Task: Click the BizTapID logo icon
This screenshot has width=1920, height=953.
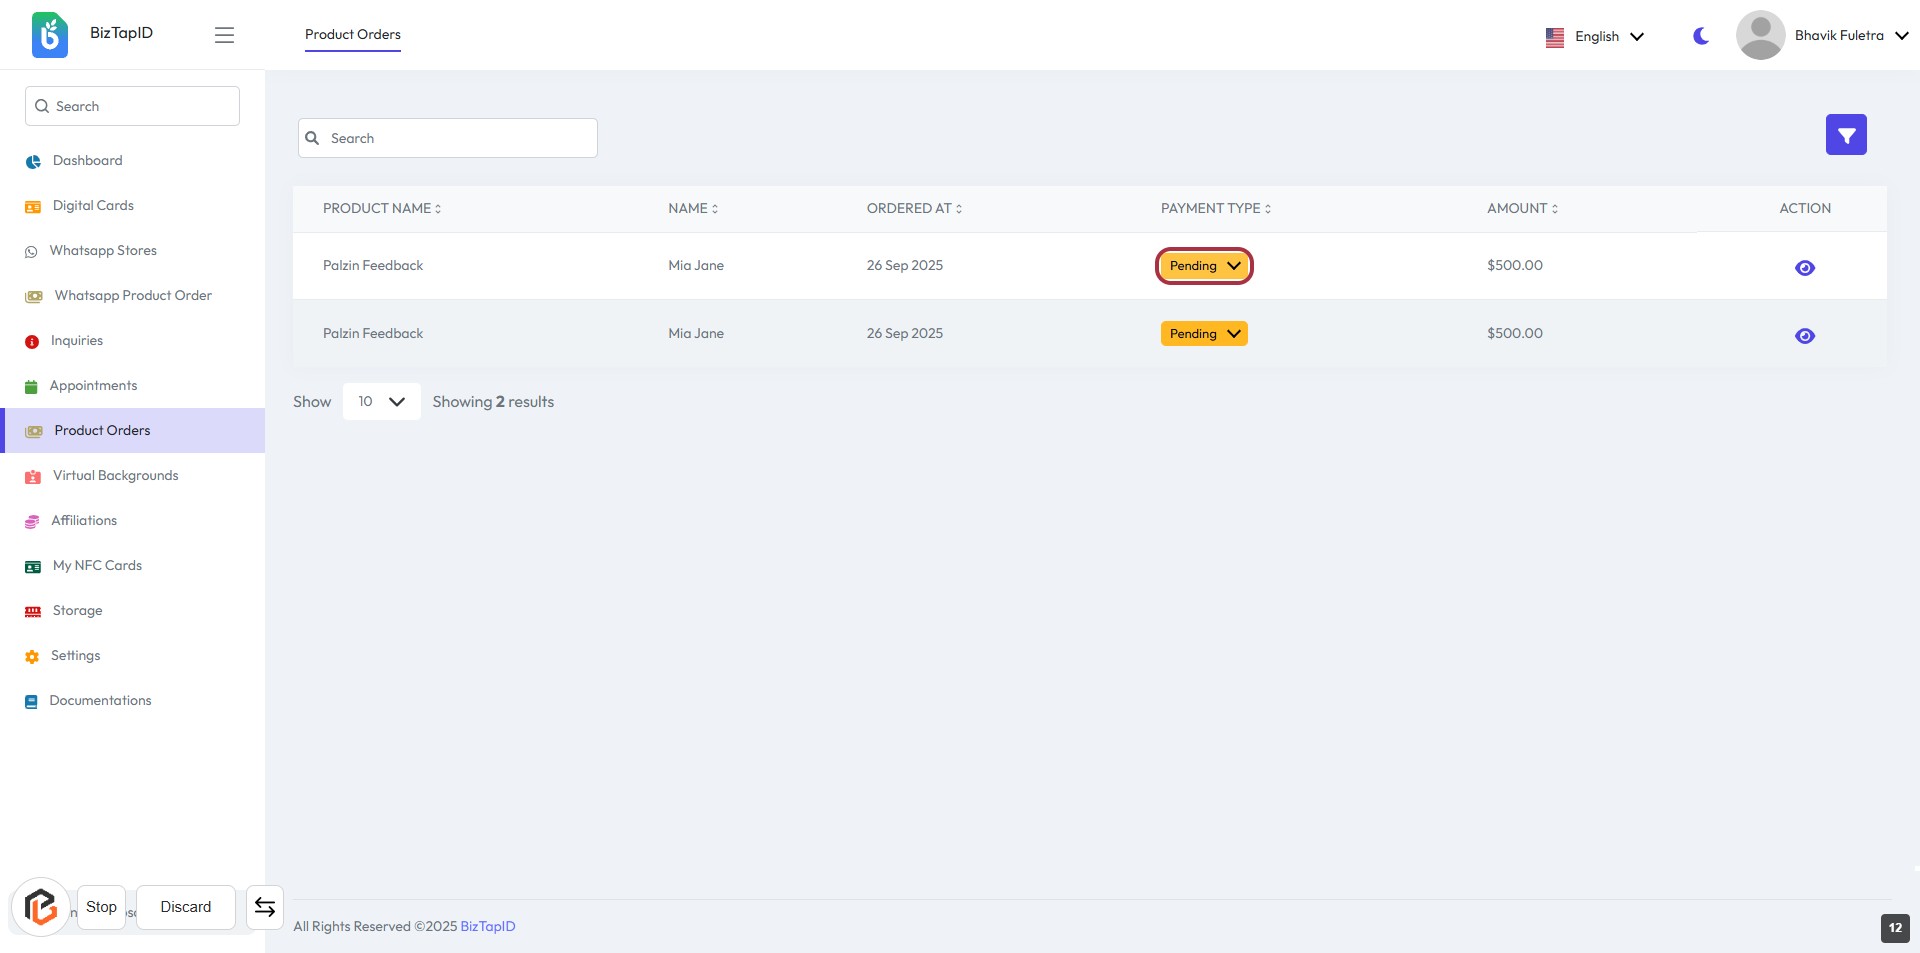Action: point(49,35)
